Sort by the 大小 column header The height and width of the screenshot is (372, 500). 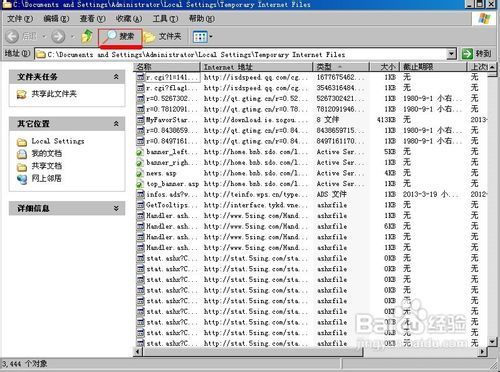pyautogui.click(x=384, y=67)
